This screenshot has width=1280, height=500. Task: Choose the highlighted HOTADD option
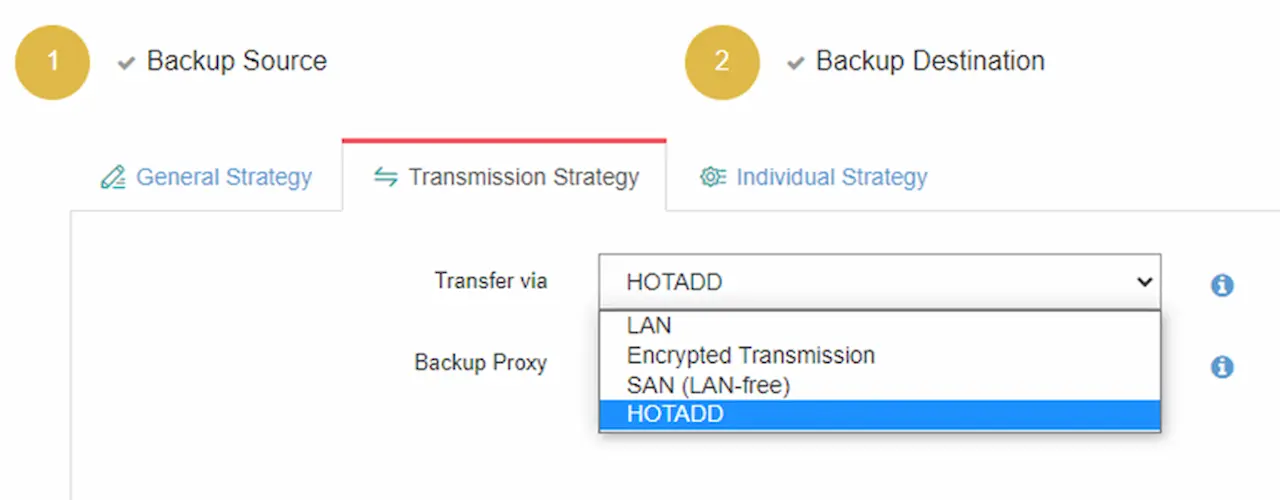pyautogui.click(x=880, y=415)
